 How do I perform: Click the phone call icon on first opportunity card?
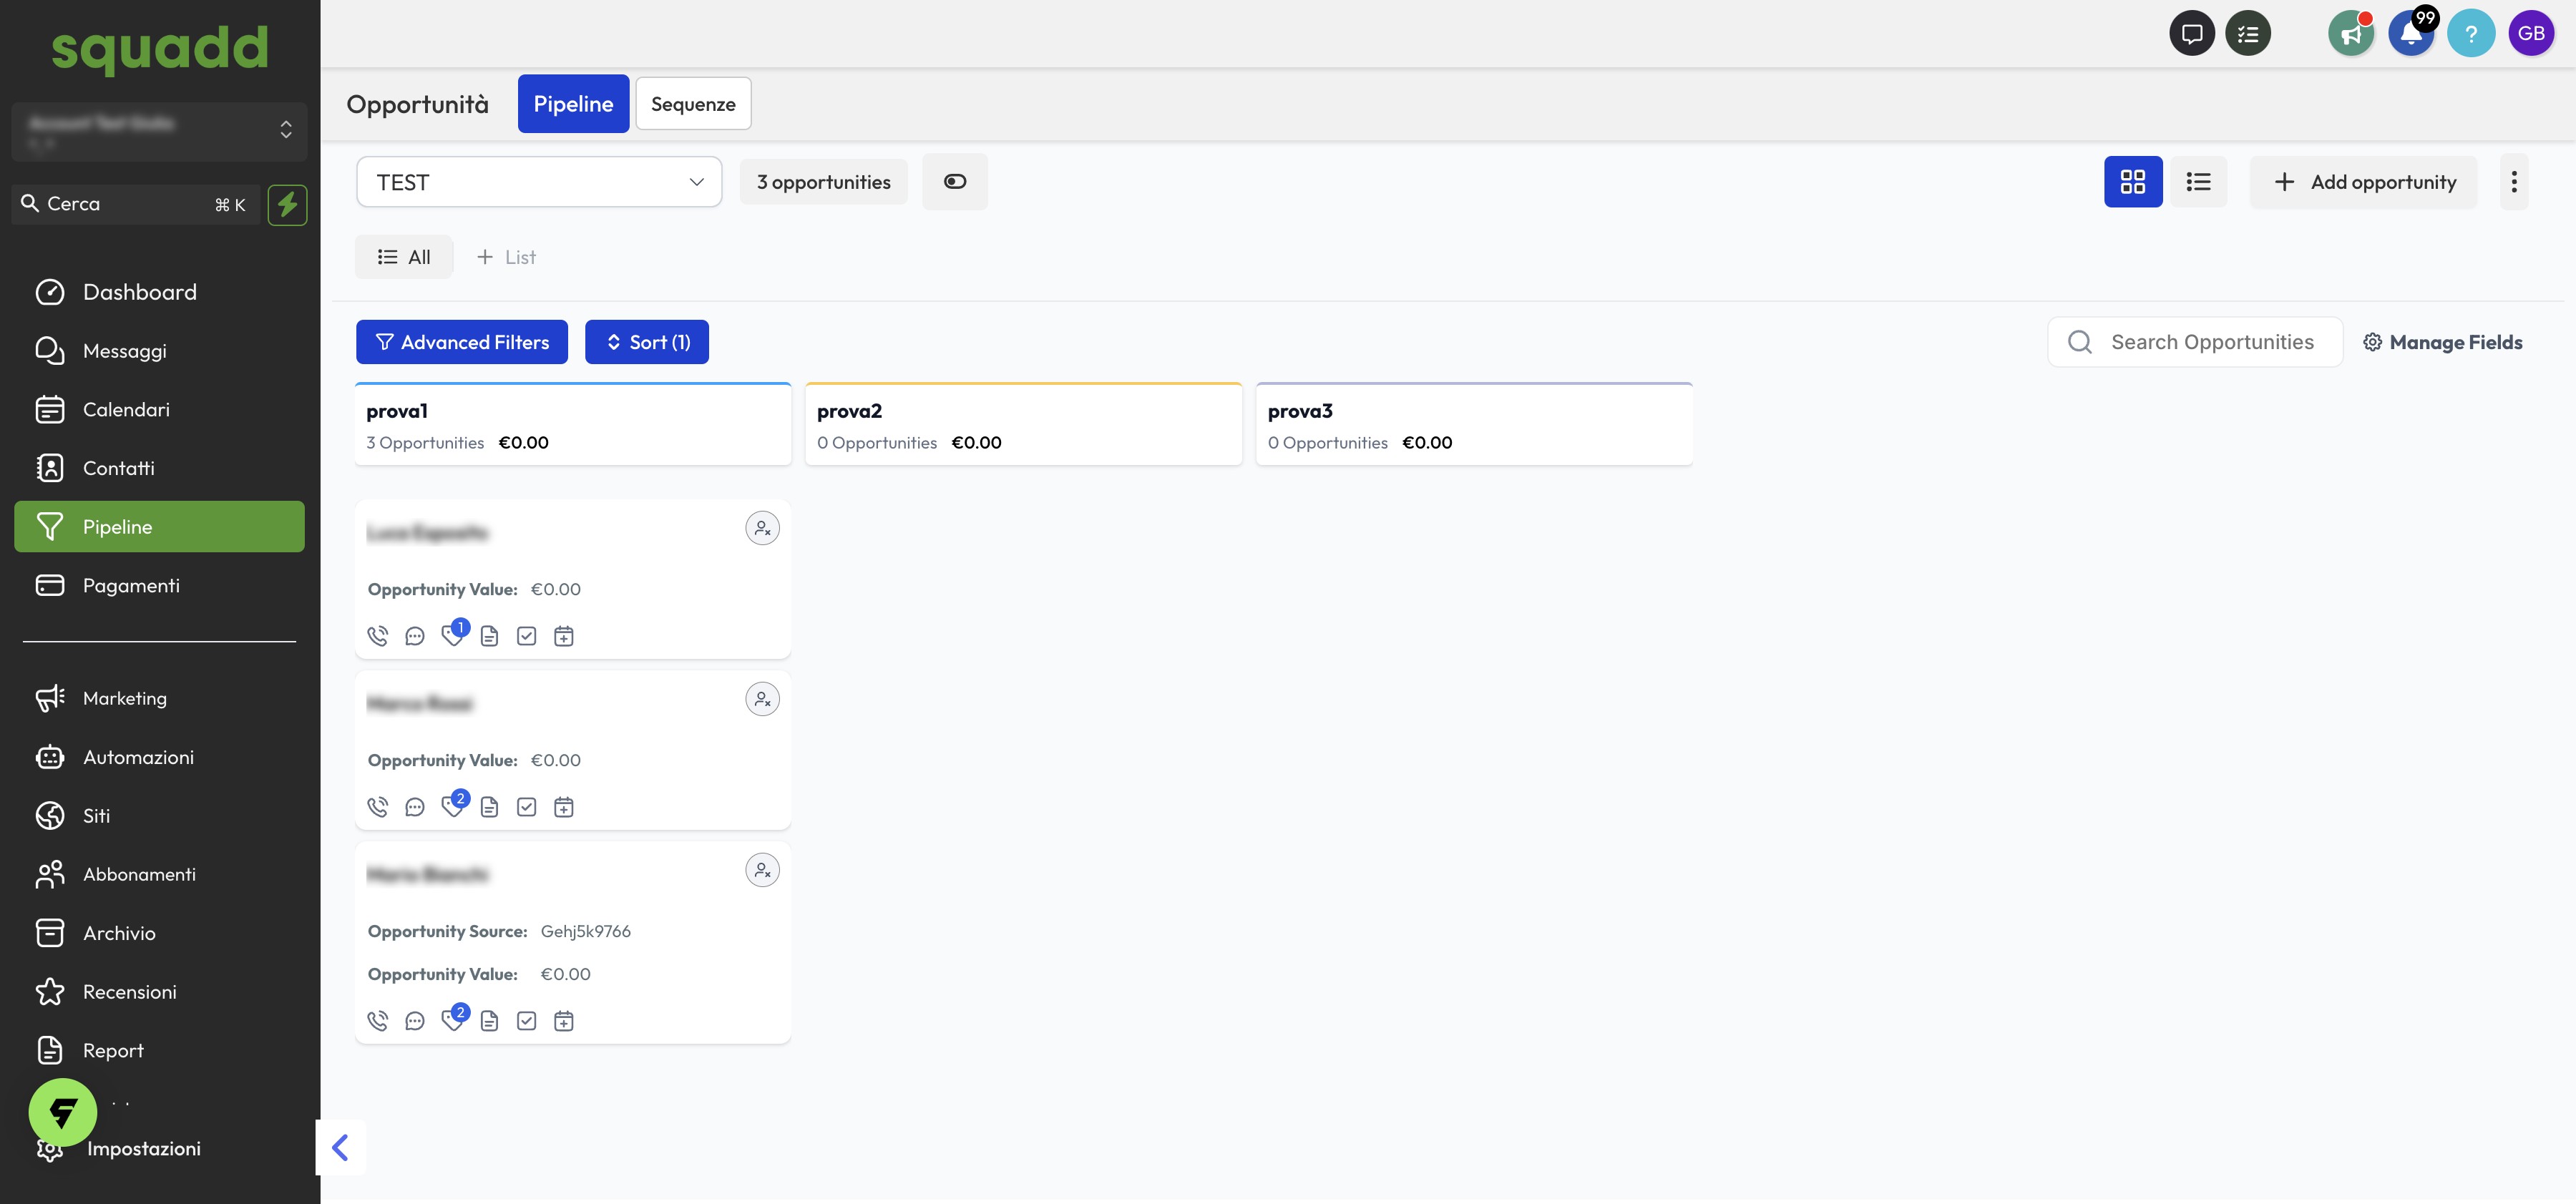pyautogui.click(x=377, y=636)
